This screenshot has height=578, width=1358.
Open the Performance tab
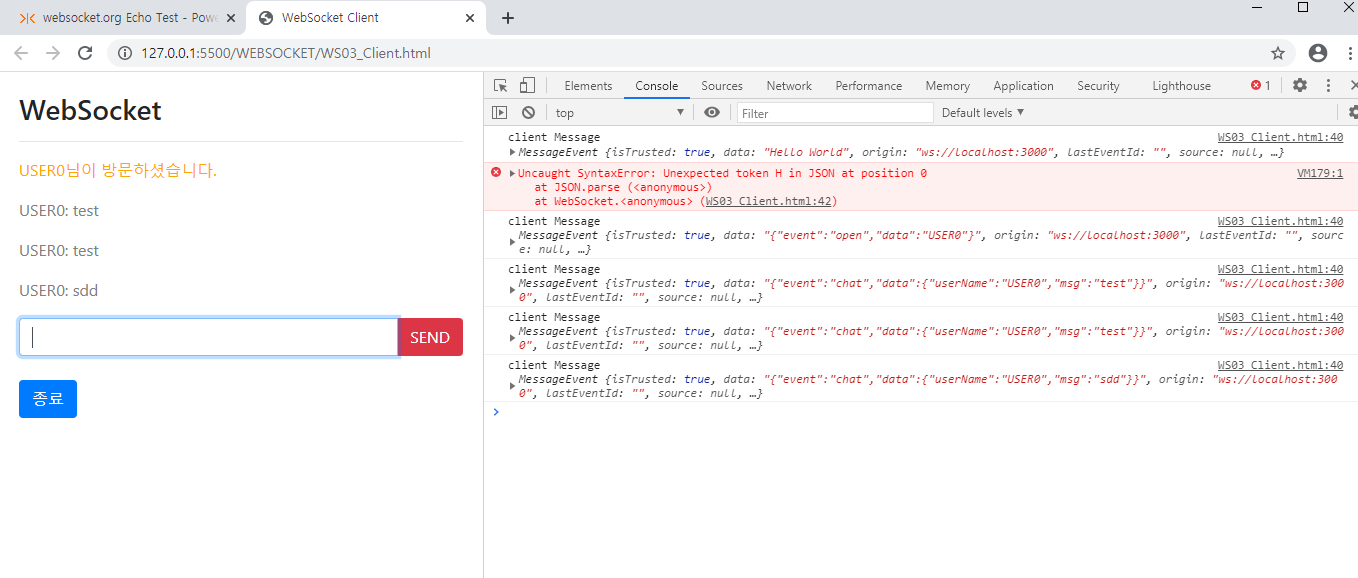click(x=869, y=86)
